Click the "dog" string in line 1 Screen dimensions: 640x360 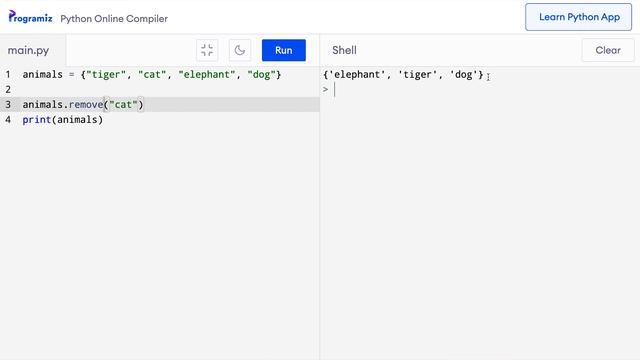coord(261,75)
